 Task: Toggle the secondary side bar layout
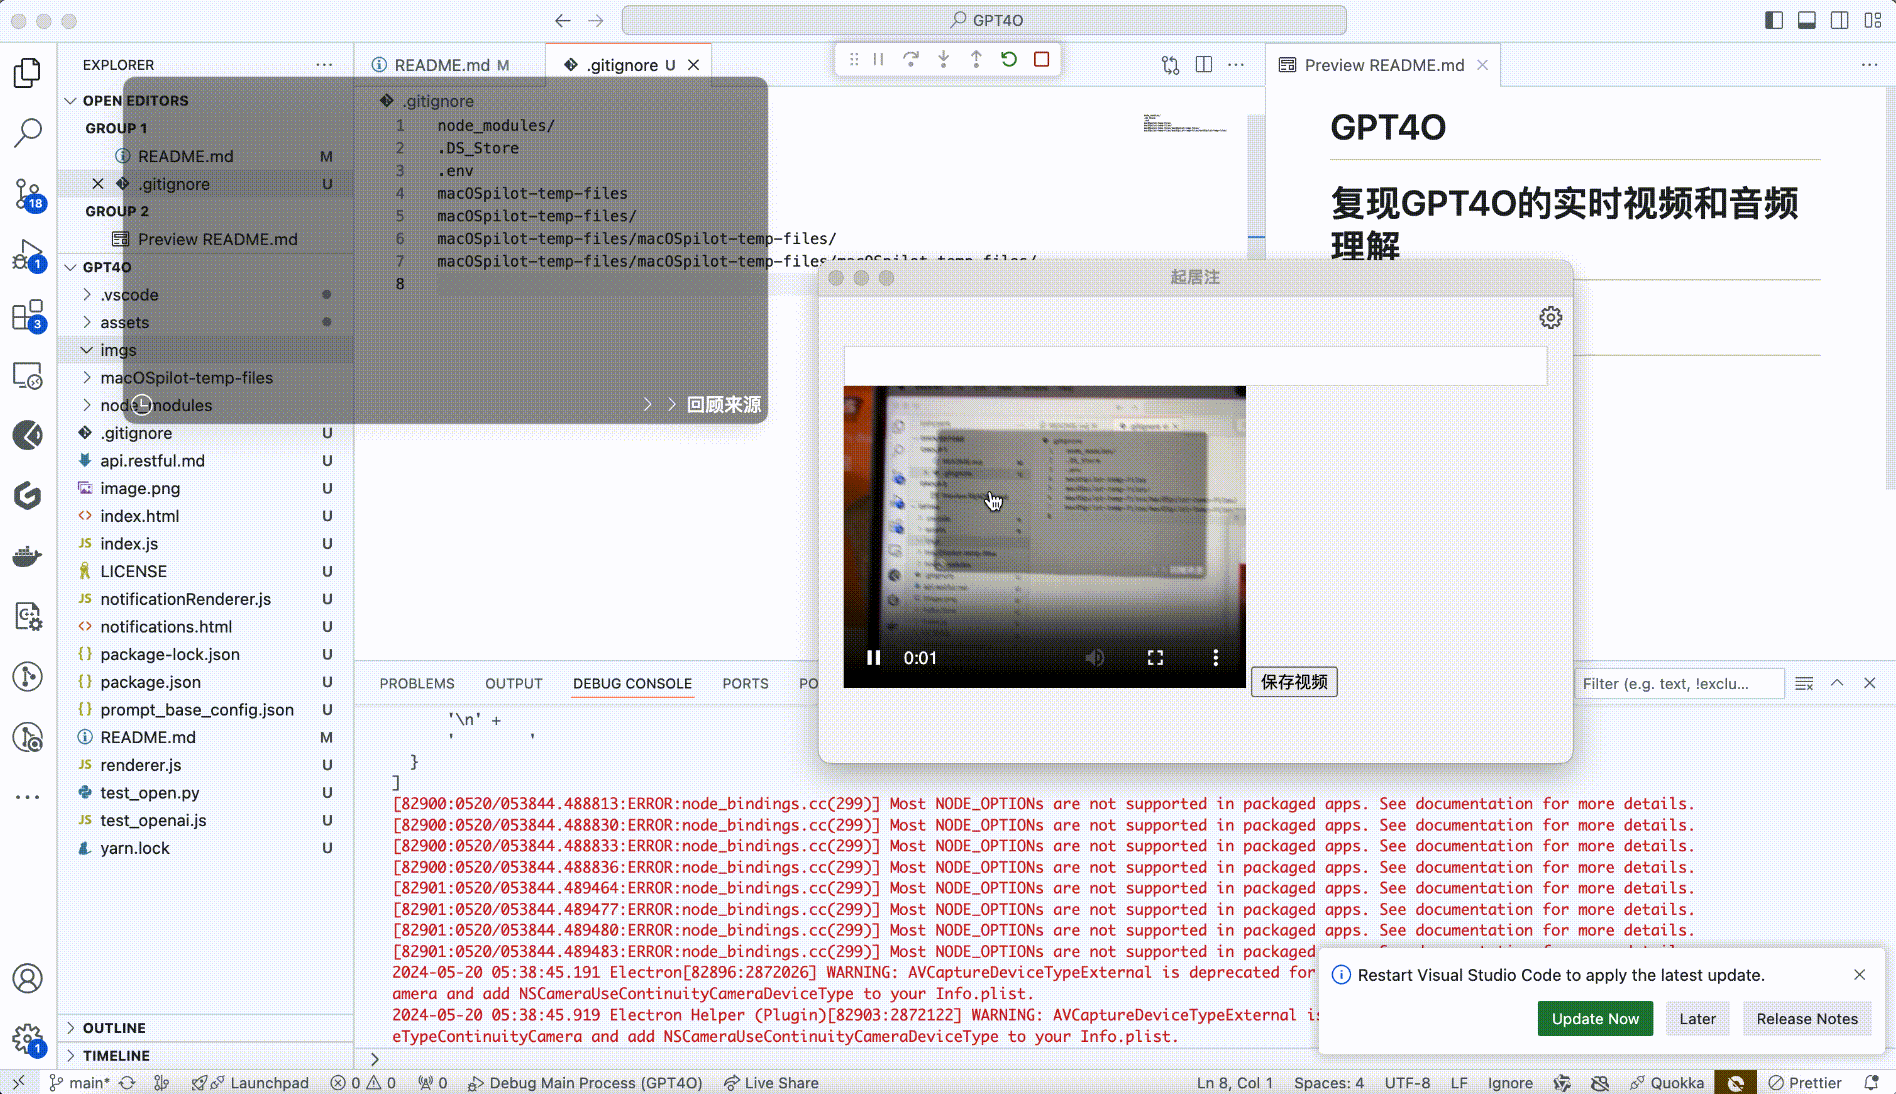pos(1840,20)
